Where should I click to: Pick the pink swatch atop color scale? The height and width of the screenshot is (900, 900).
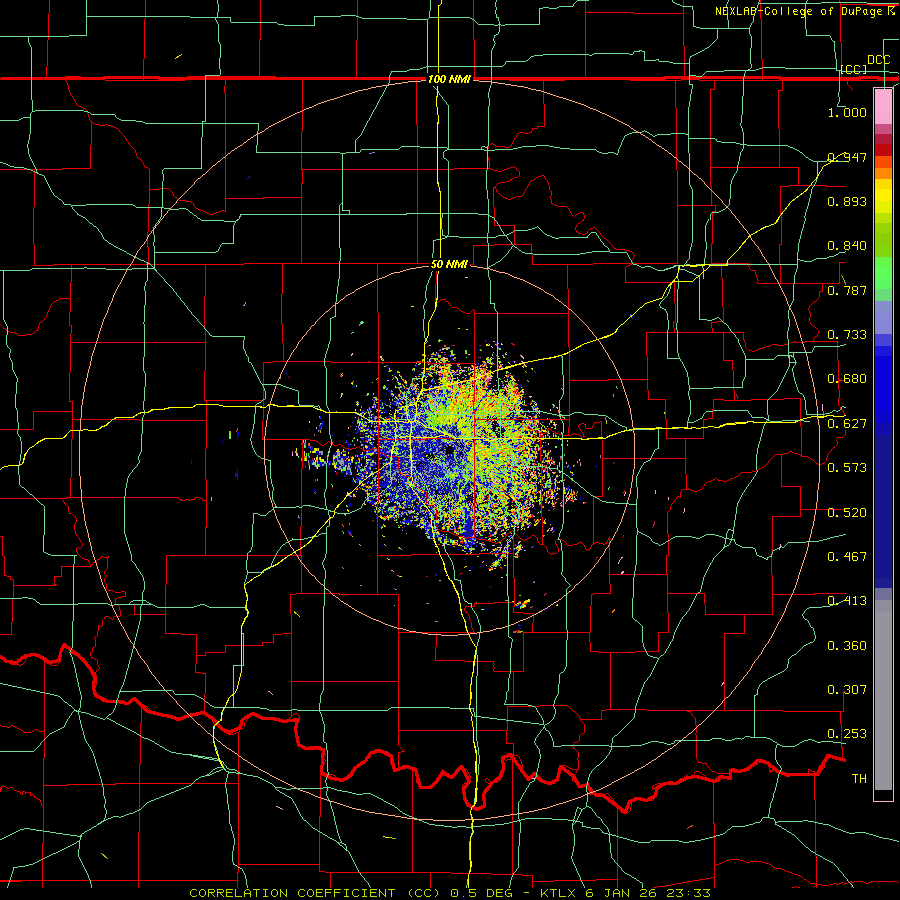[883, 106]
